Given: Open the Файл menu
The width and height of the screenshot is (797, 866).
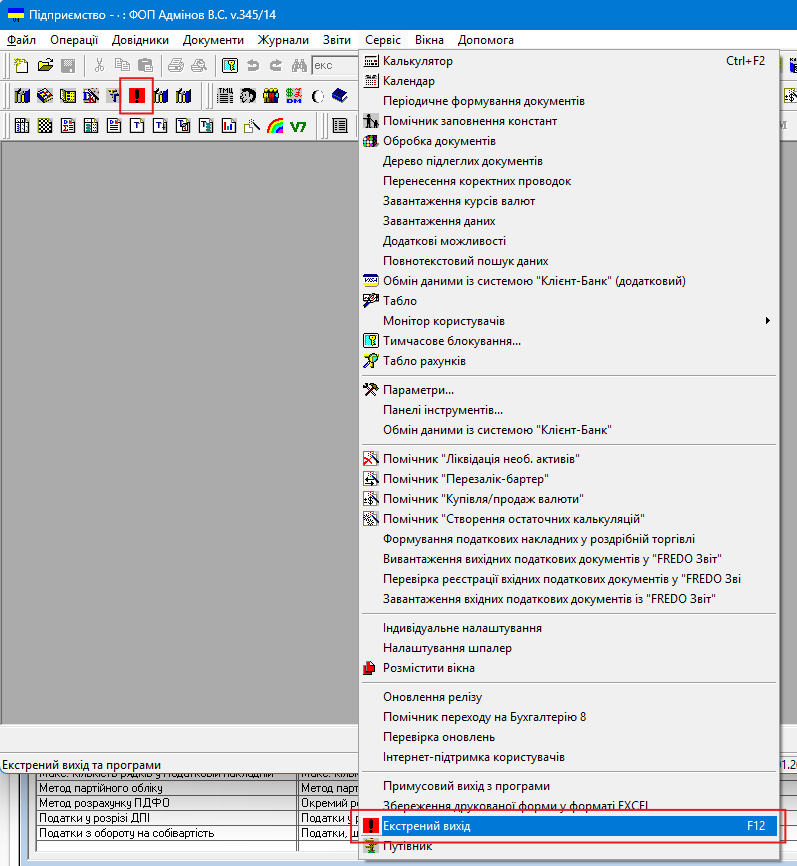Looking at the screenshot, I should [x=21, y=40].
